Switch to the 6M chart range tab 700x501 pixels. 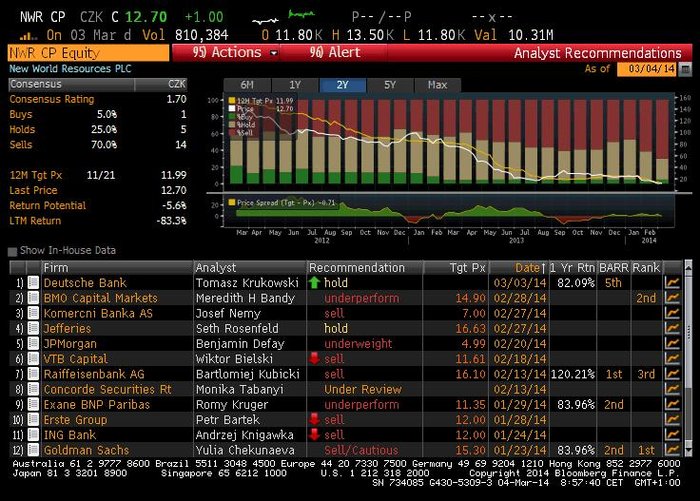(x=247, y=85)
